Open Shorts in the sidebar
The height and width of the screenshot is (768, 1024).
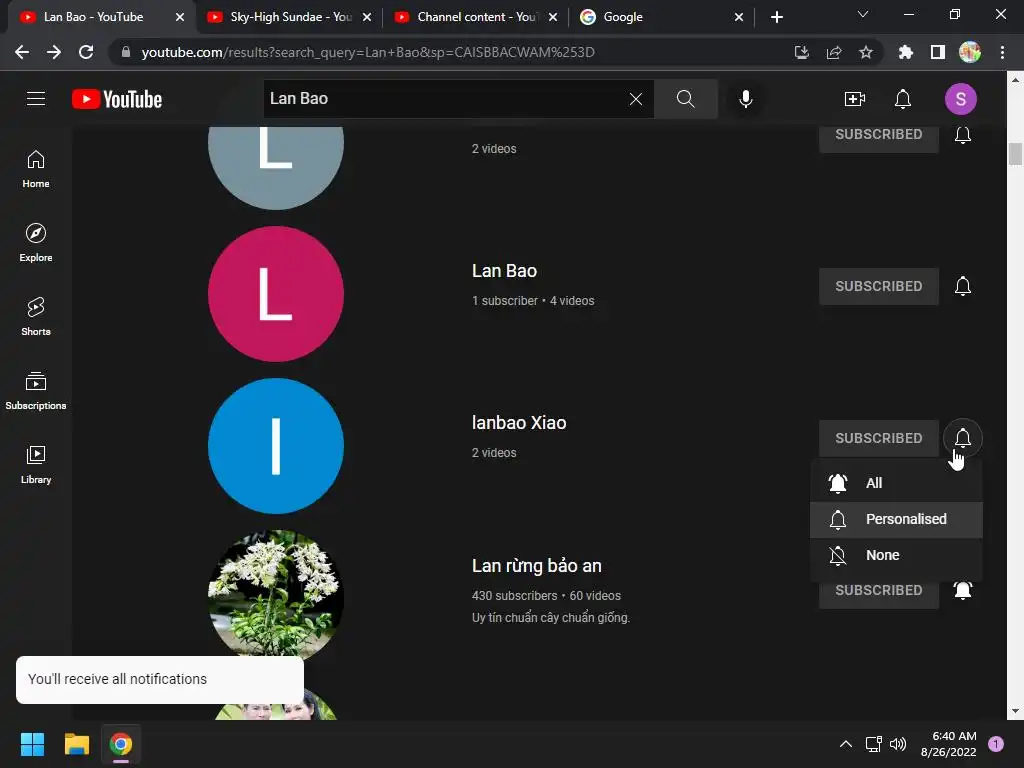(x=36, y=317)
